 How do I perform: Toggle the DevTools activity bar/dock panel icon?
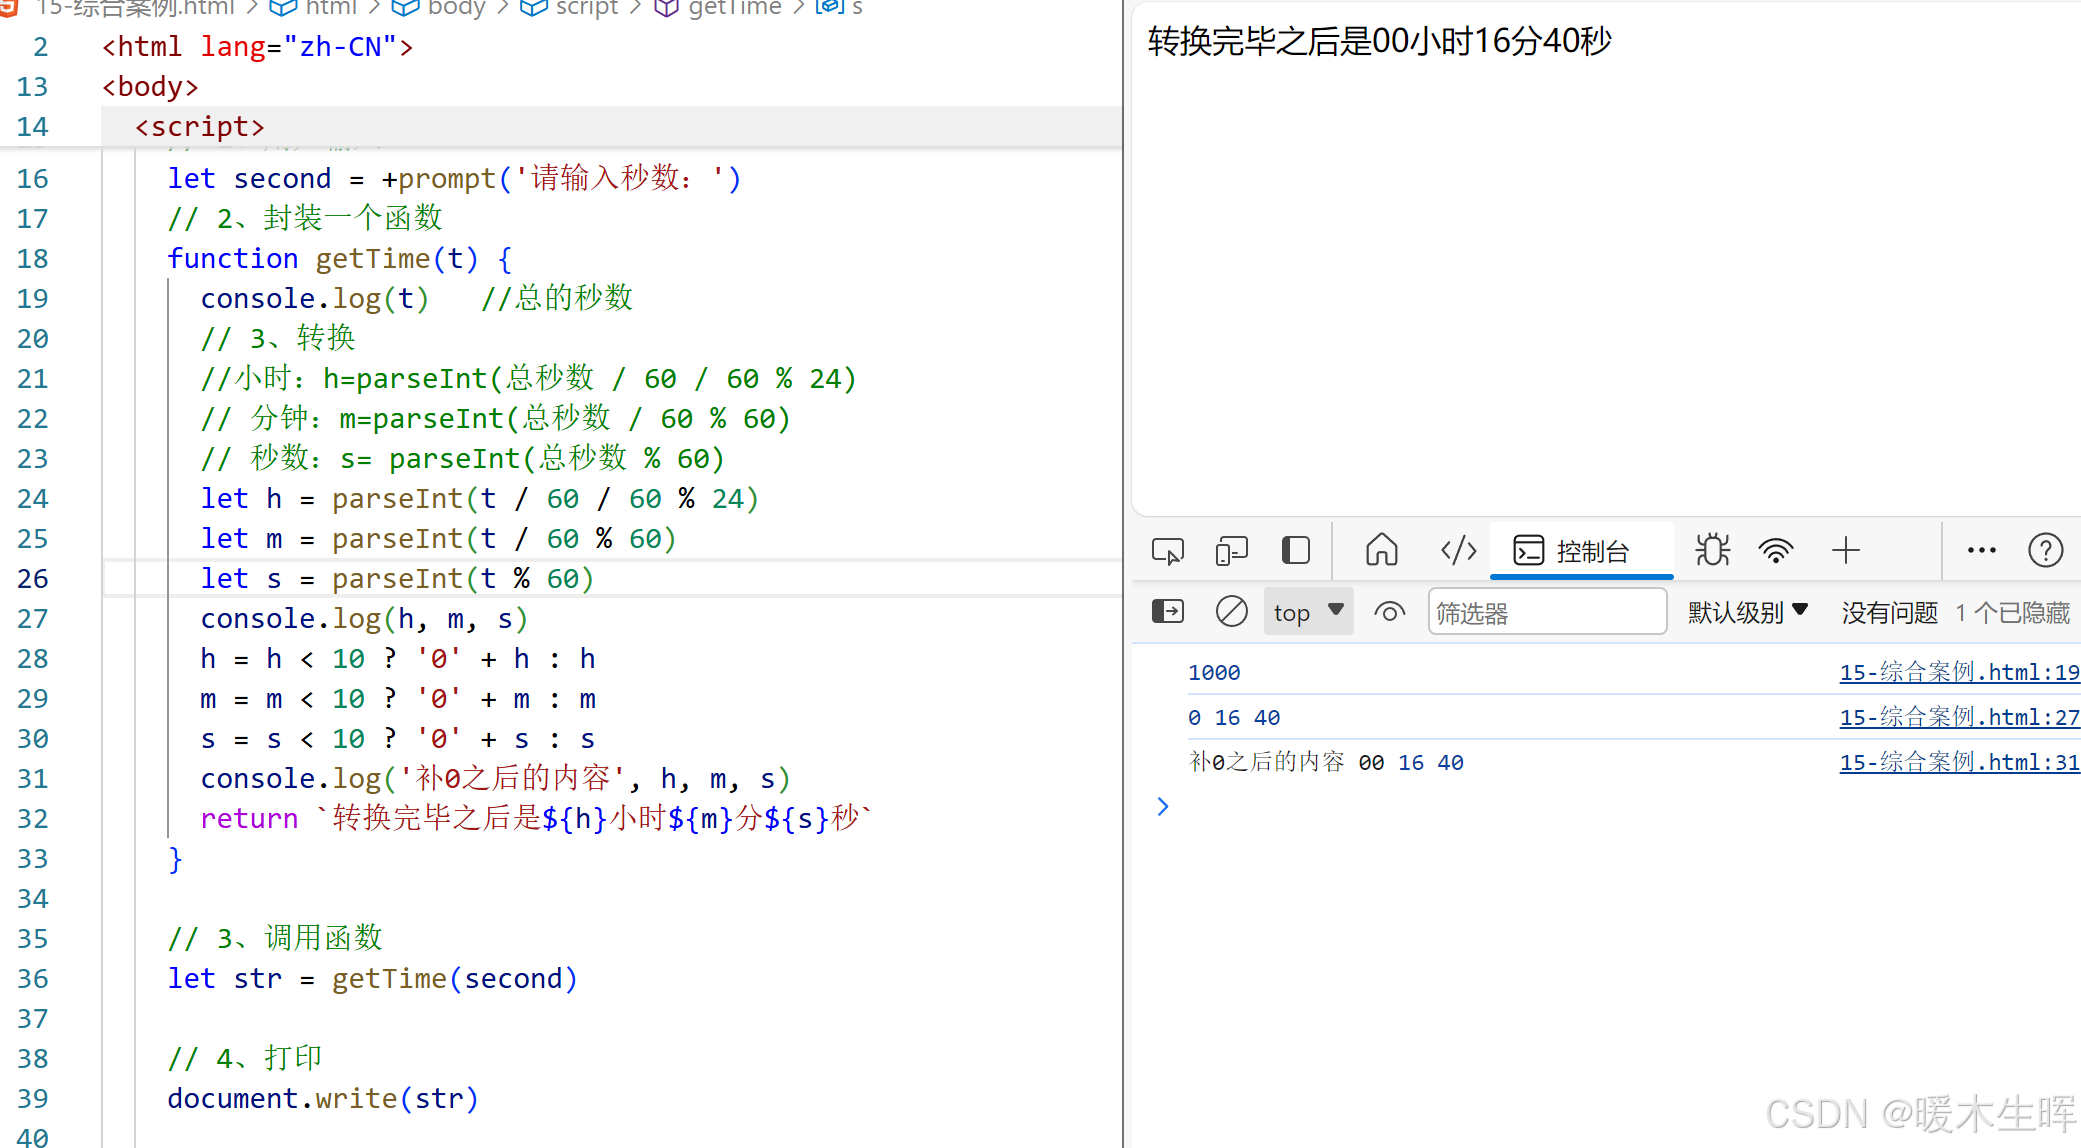[1296, 551]
